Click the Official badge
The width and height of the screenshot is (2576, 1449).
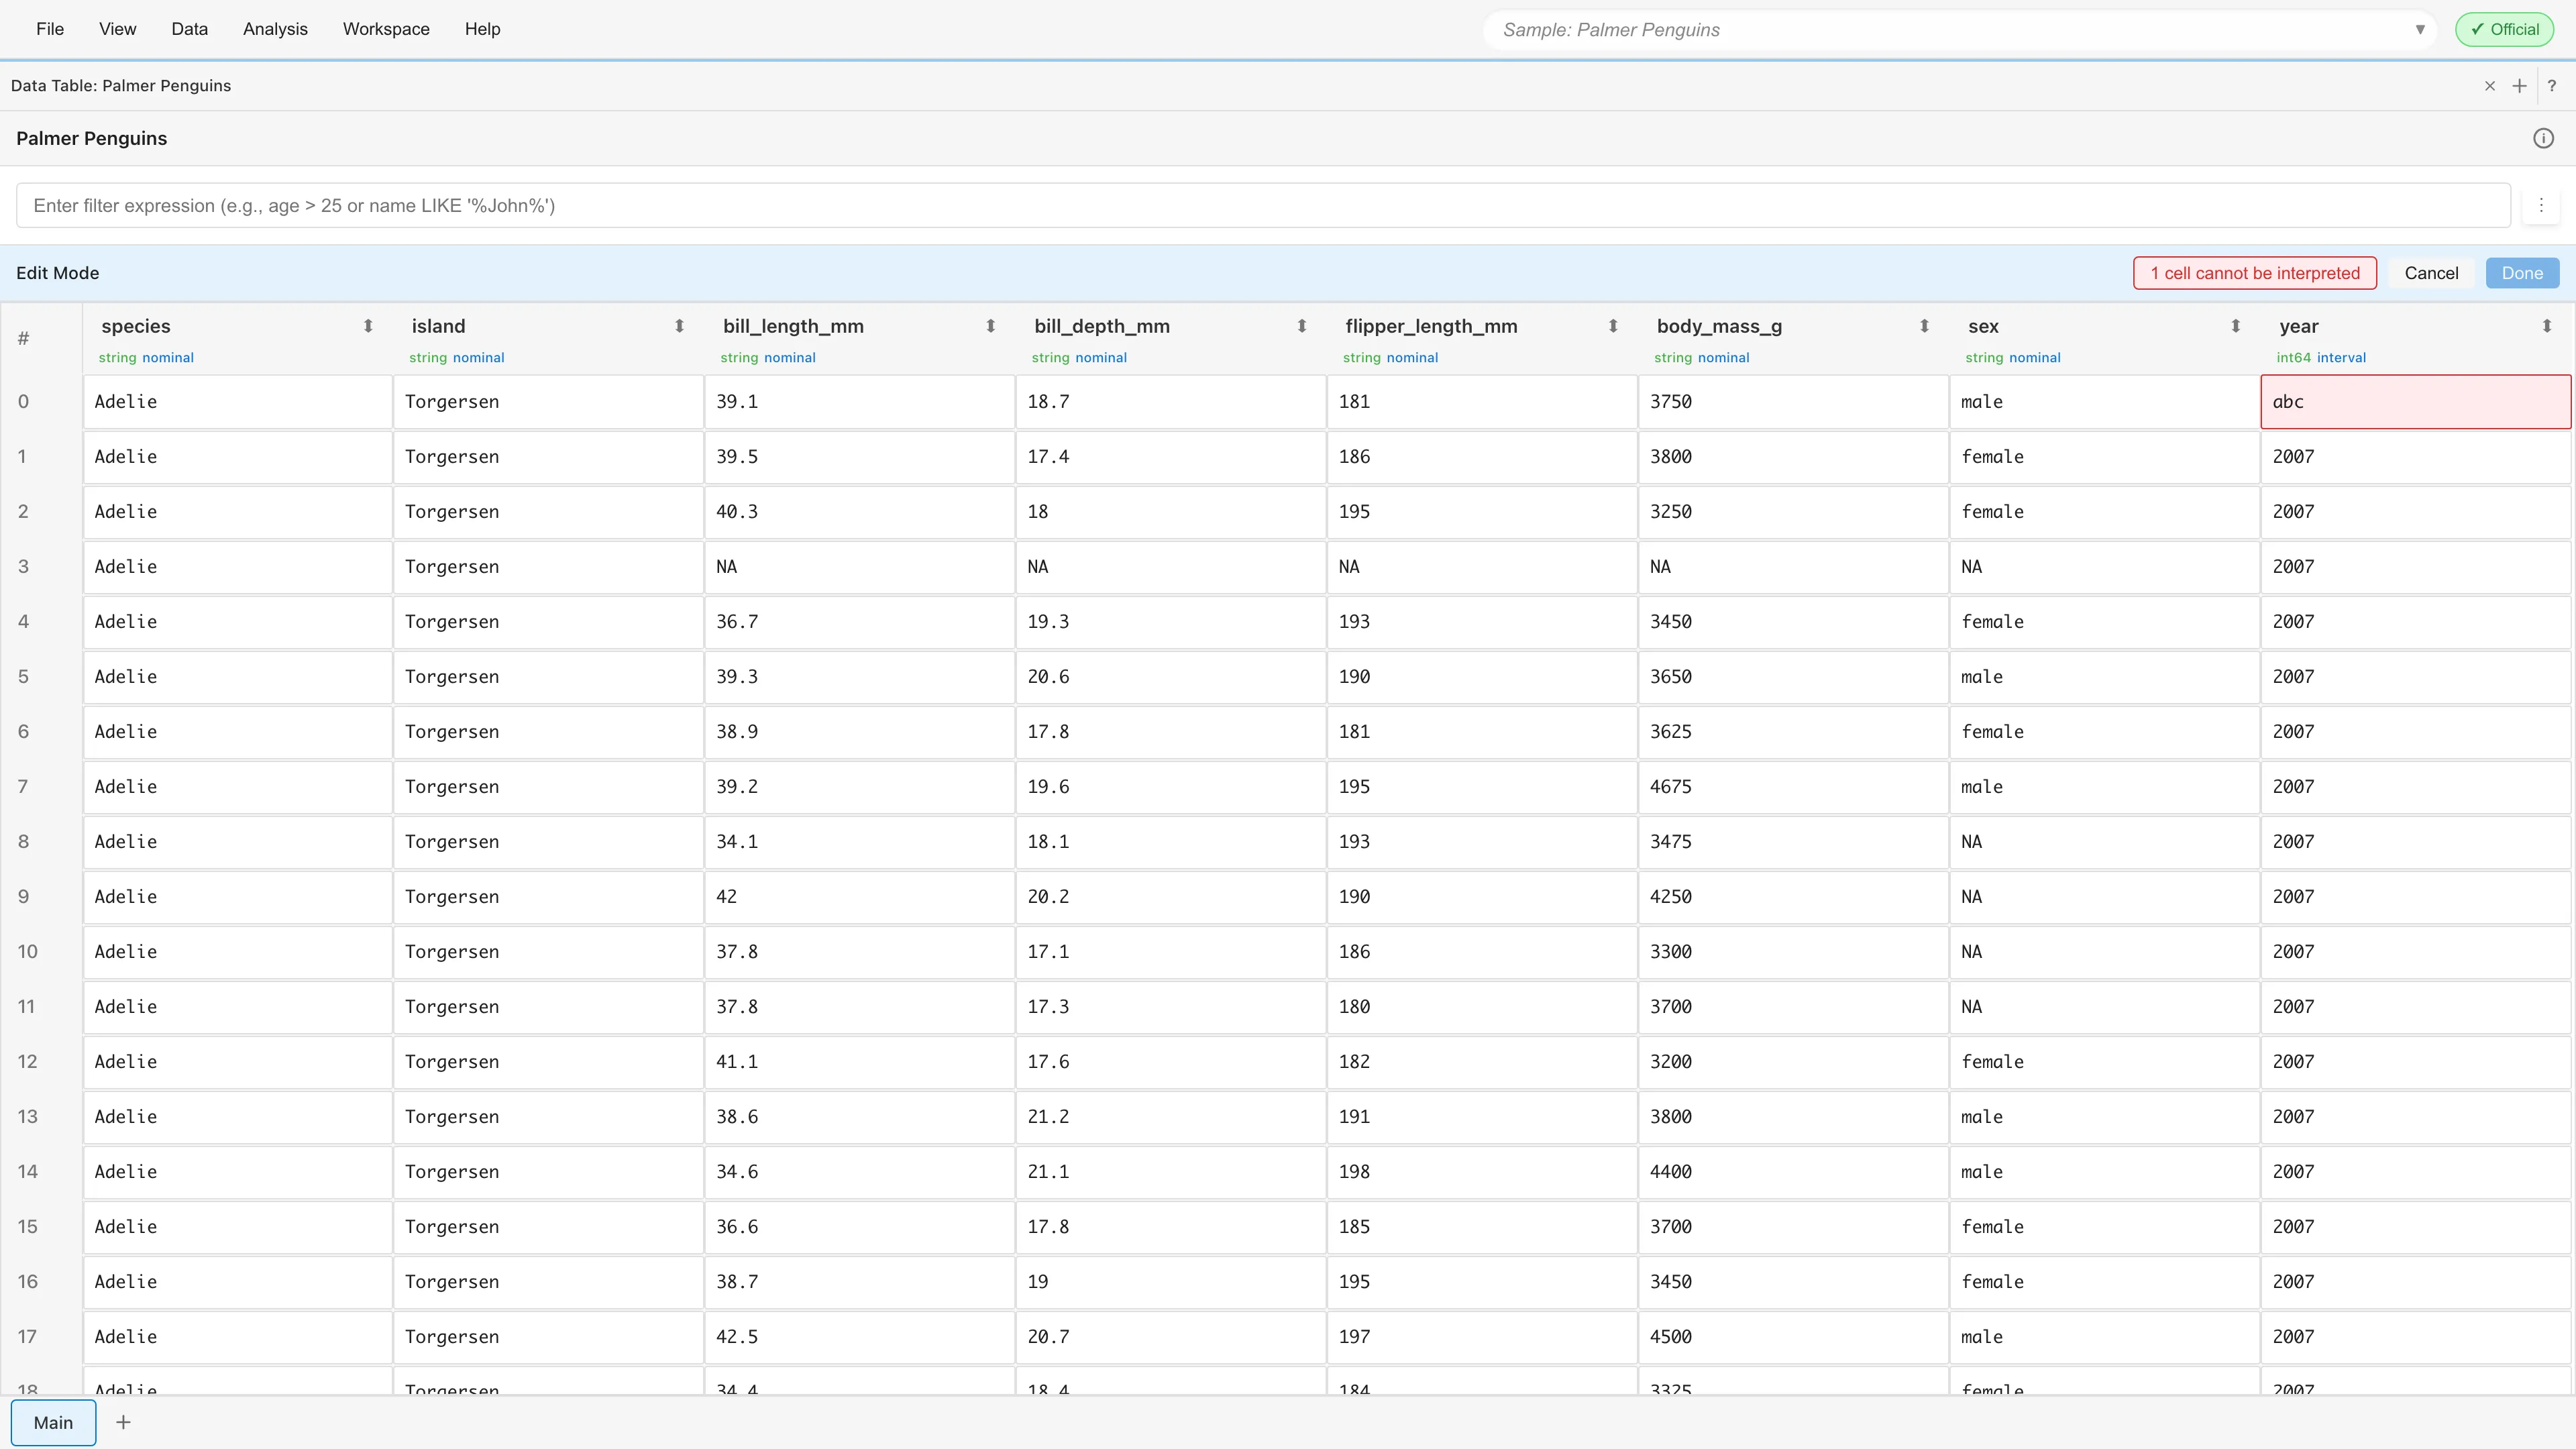coord(2504,29)
